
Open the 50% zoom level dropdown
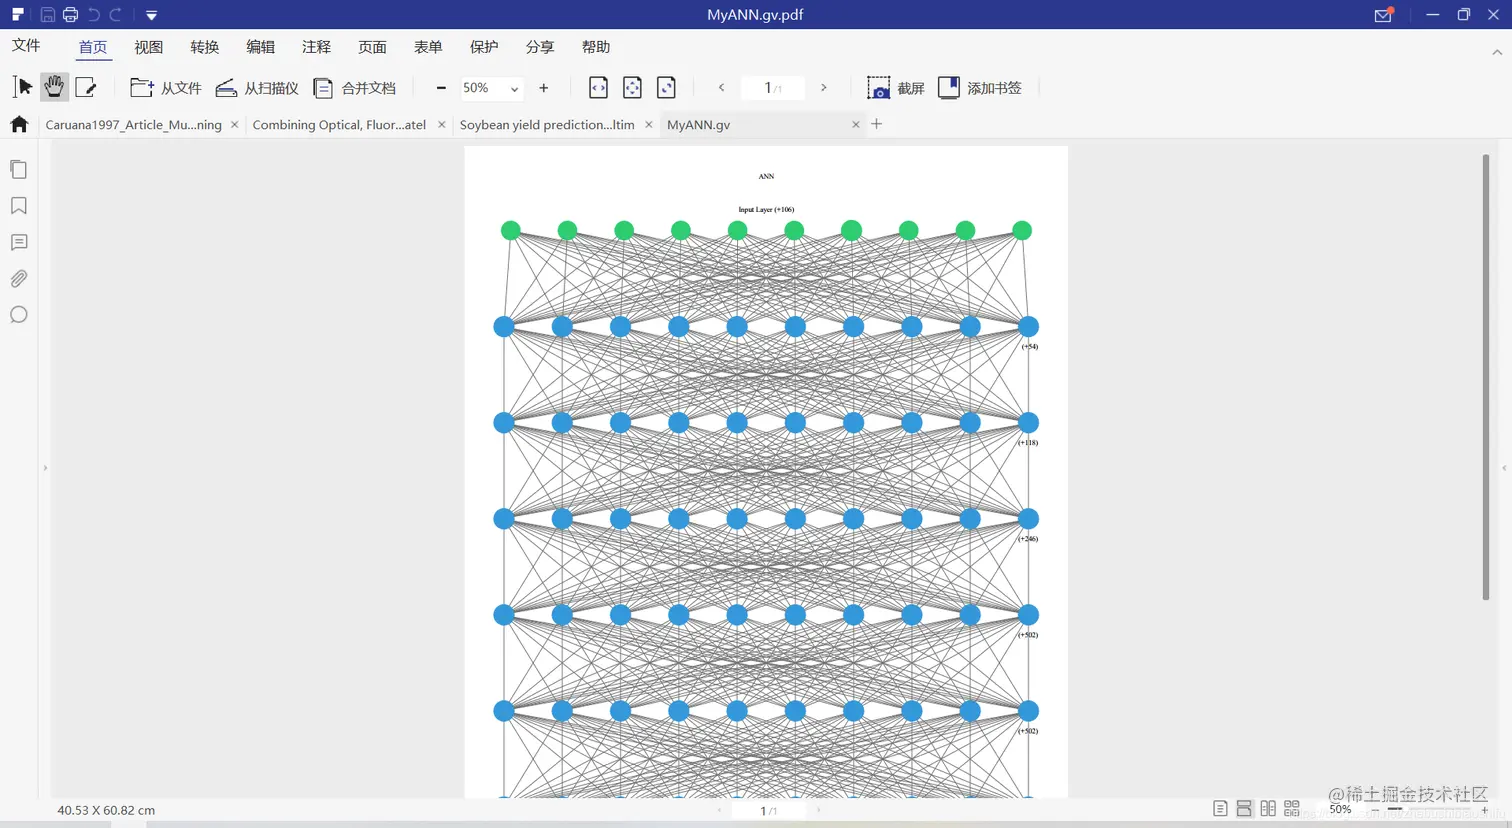491,88
